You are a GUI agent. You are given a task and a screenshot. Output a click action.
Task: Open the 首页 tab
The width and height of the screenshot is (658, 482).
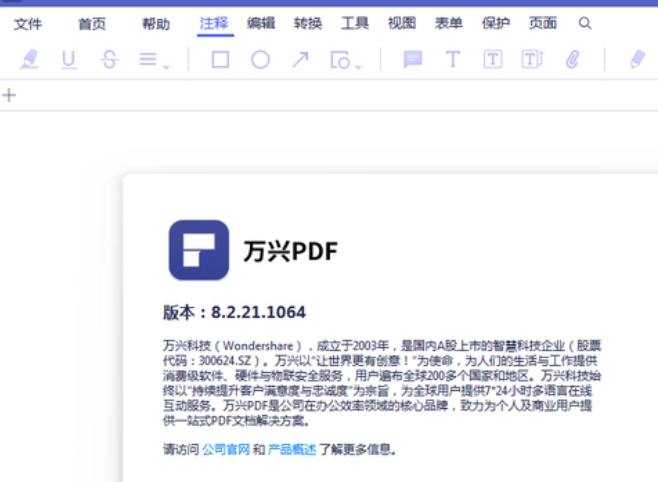92,24
